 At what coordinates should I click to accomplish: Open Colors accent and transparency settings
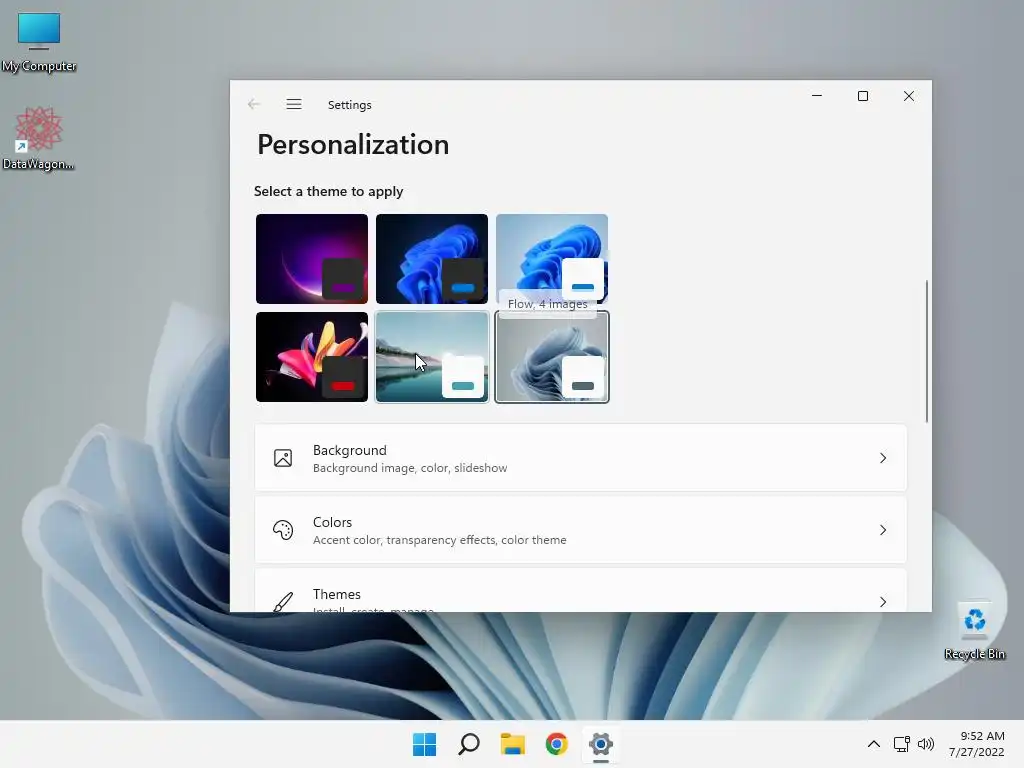pos(581,530)
